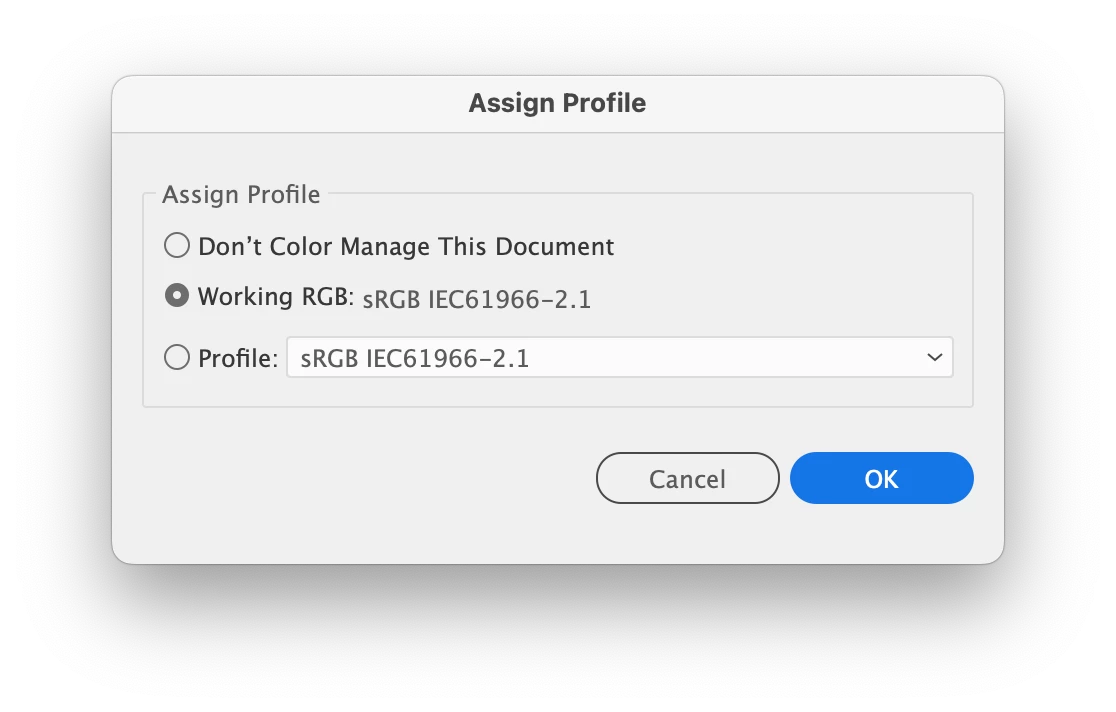This screenshot has width=1116, height=712.
Task: Click the word RGB in Working RGB label
Action: click(327, 296)
